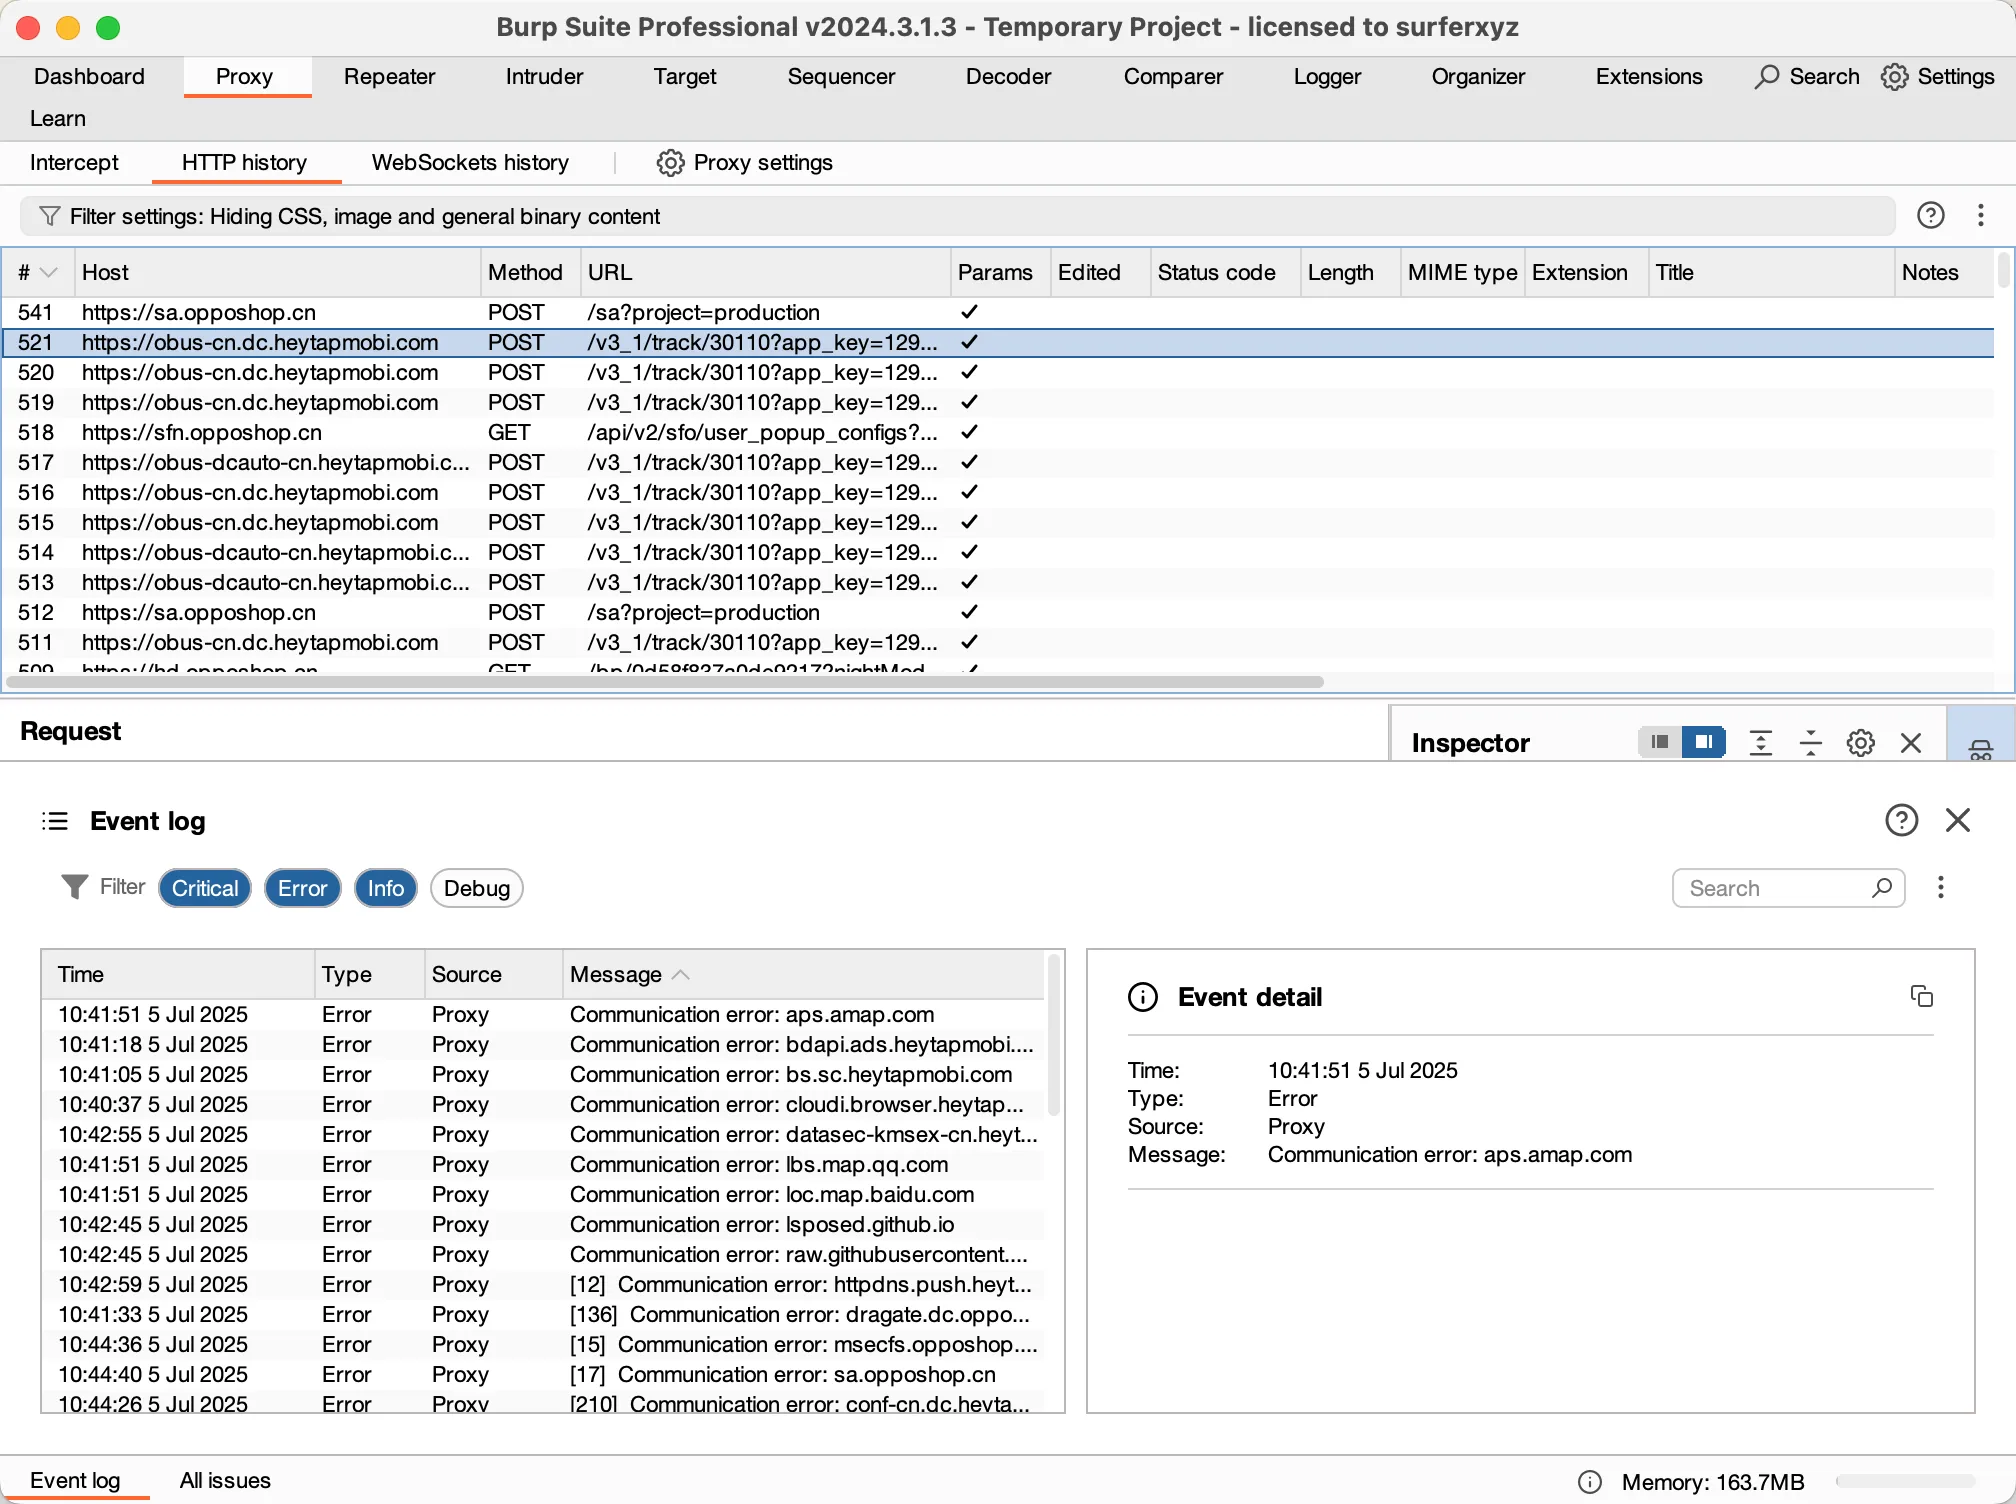Toggle the Error filter chip
2016x1504 pixels.
pos(303,888)
